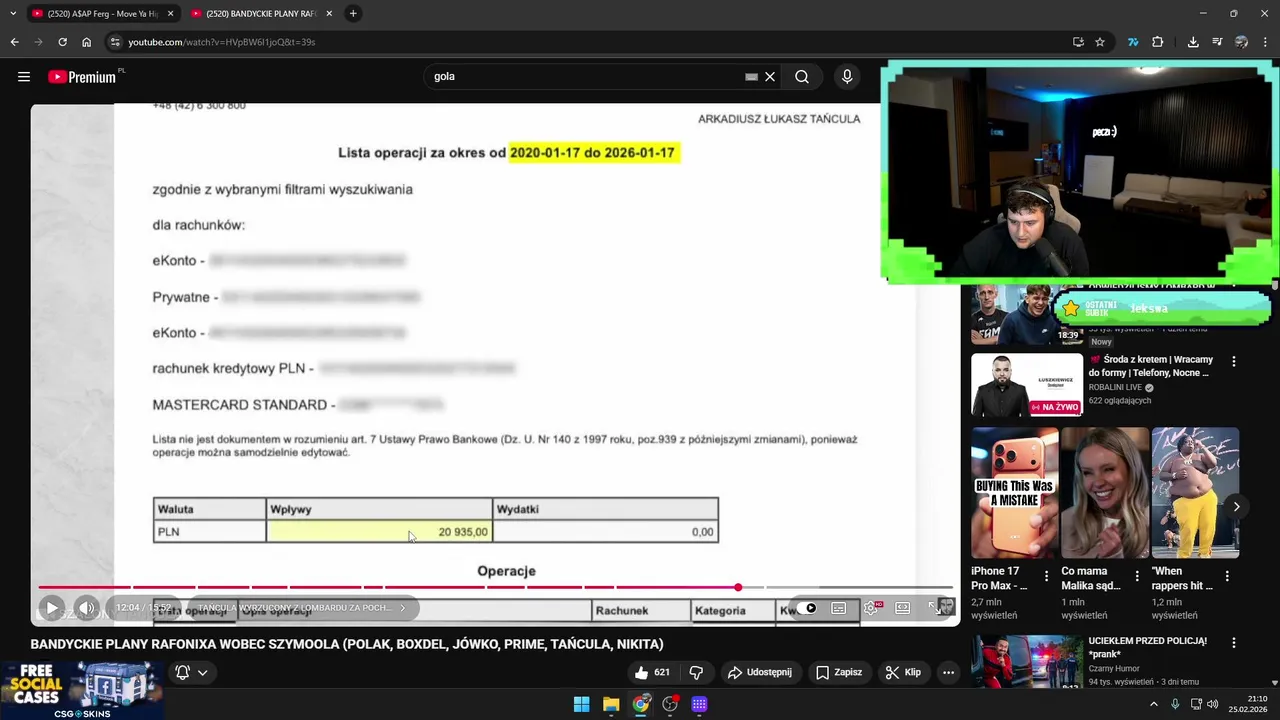Viewport: 1280px width, 720px height.
Task: Close the BANDYCKIE PLANY browser tab
Action: pyautogui.click(x=329, y=14)
